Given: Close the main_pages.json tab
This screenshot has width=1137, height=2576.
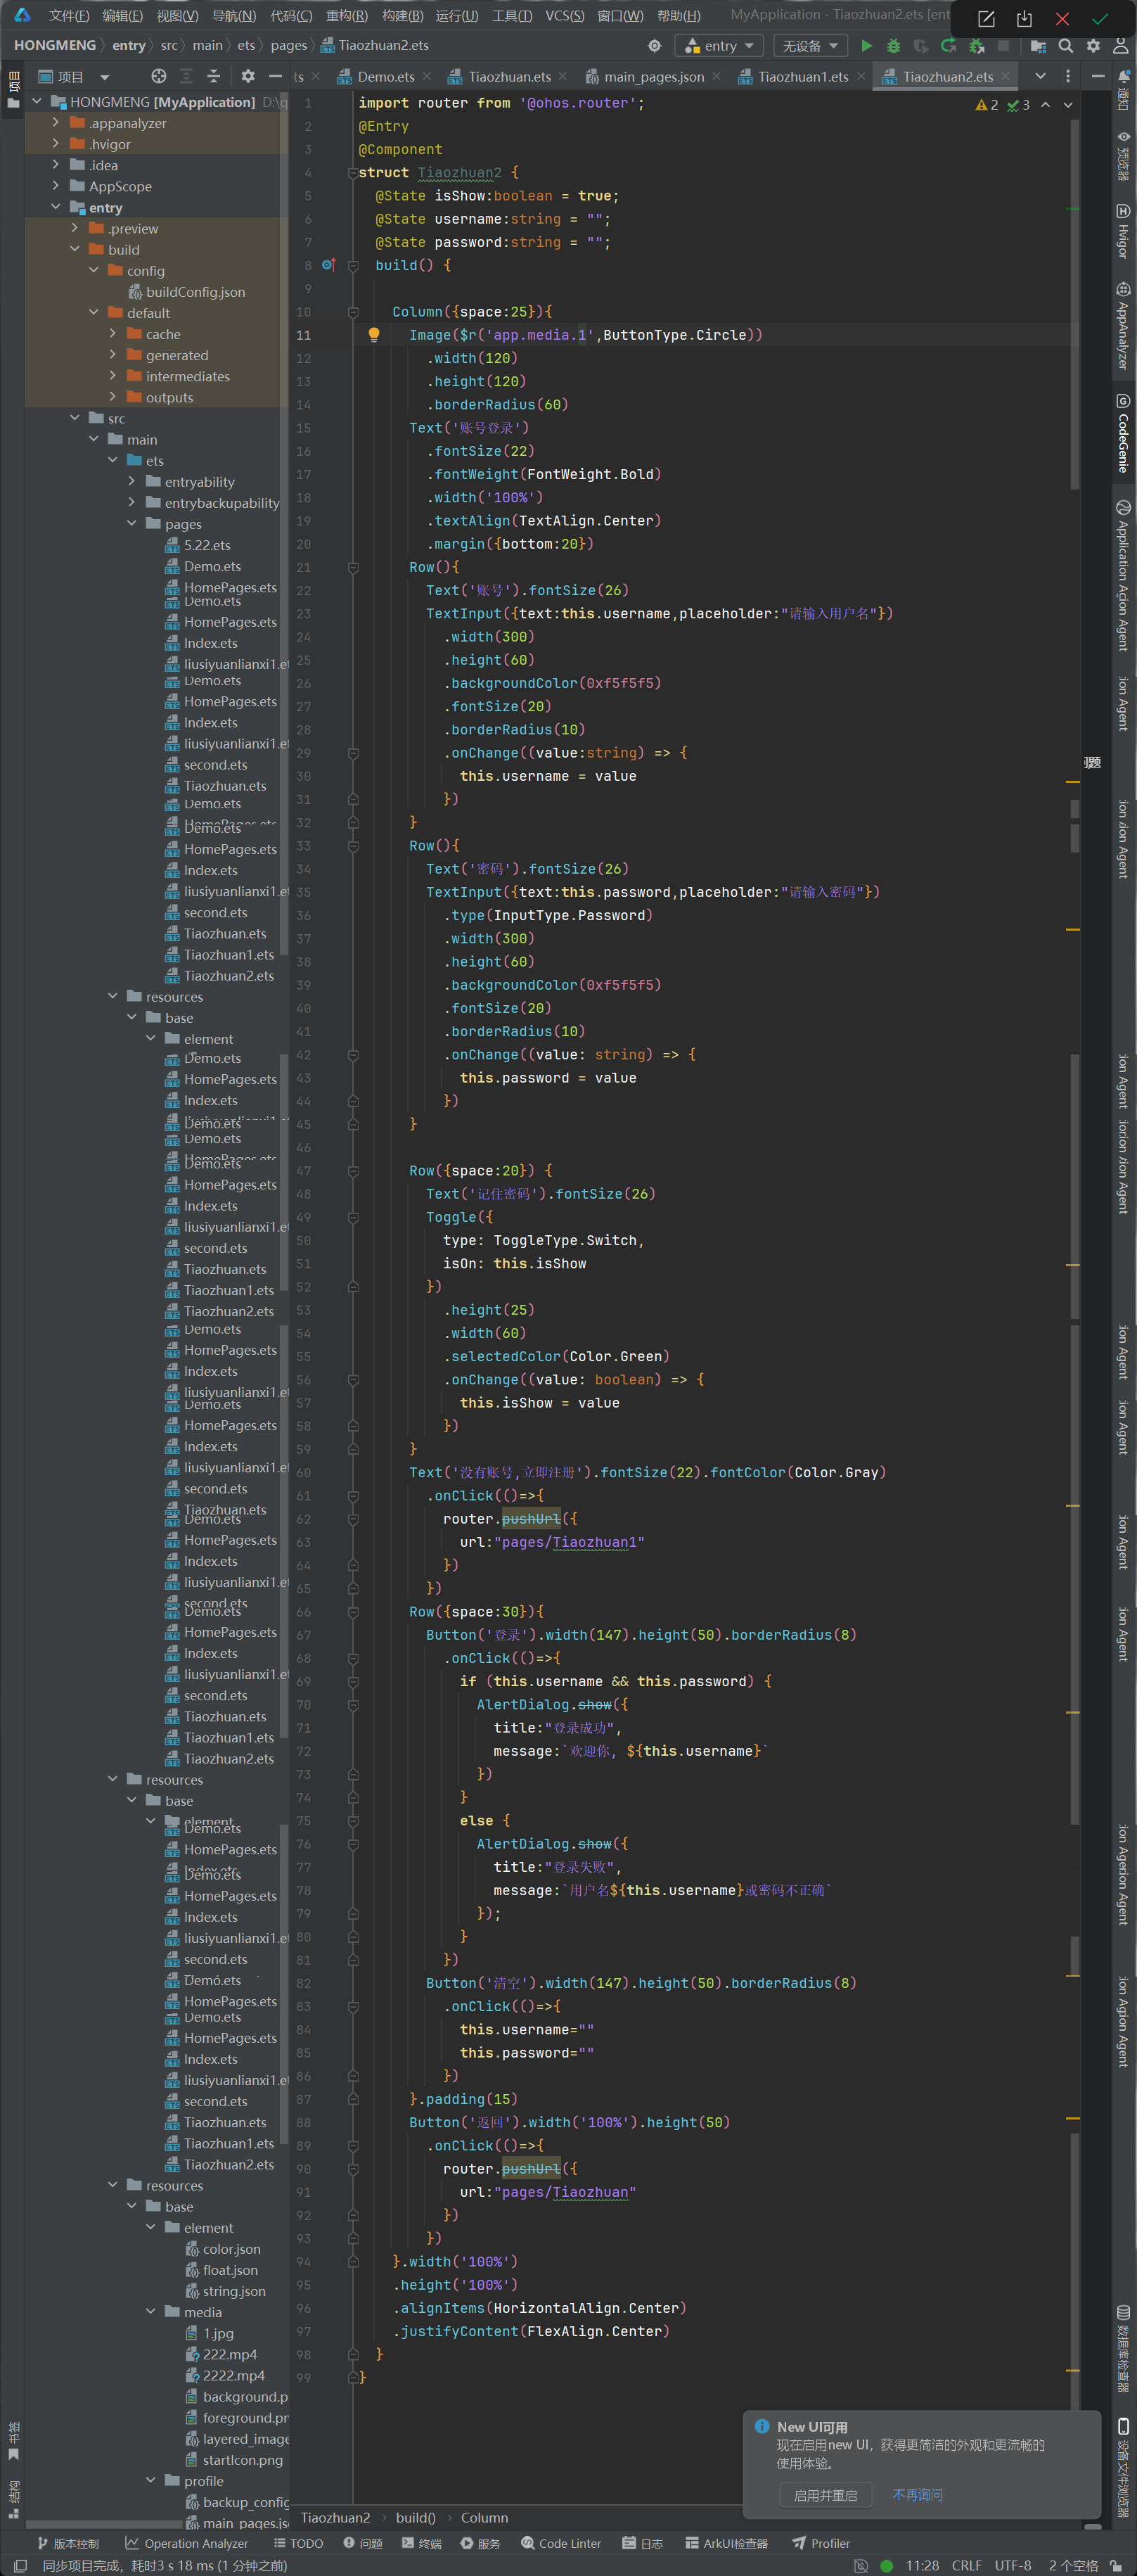Looking at the screenshot, I should tap(716, 76).
